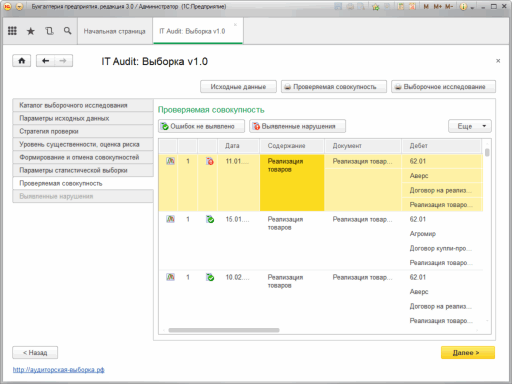
Task: Open the Еще dropdown menu
Action: (x=470, y=126)
